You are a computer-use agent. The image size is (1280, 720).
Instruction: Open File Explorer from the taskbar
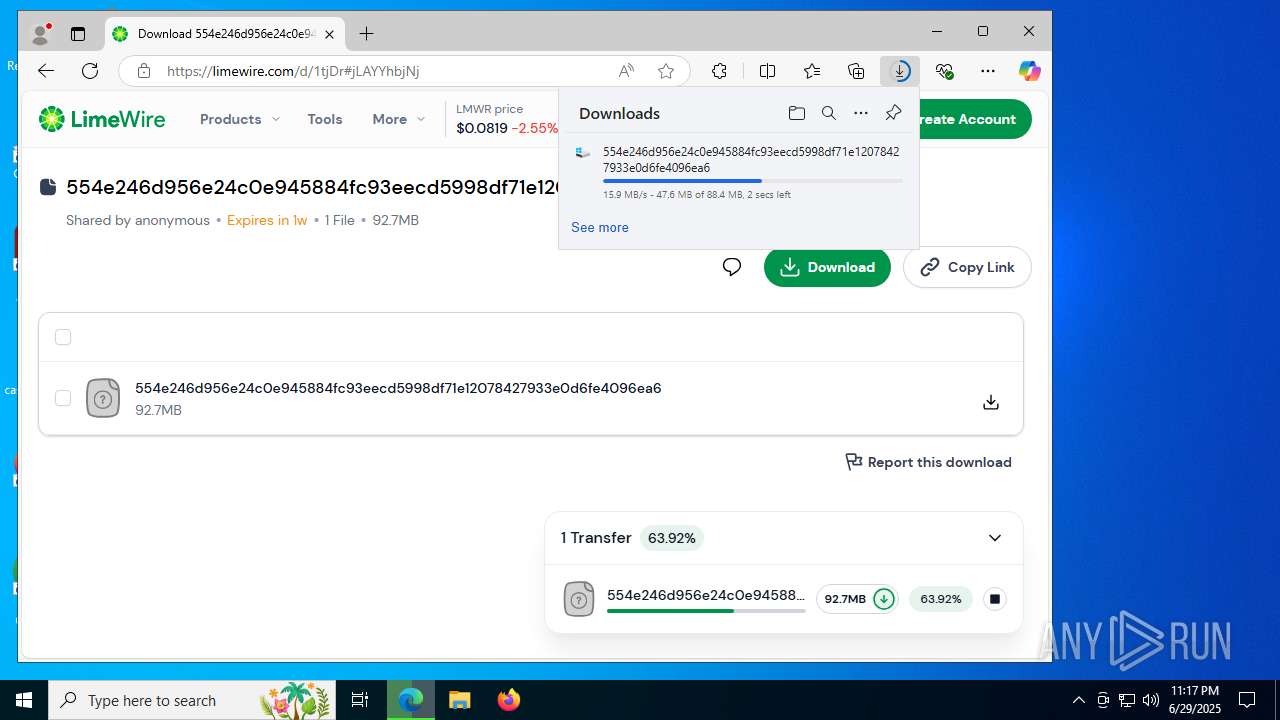point(459,700)
